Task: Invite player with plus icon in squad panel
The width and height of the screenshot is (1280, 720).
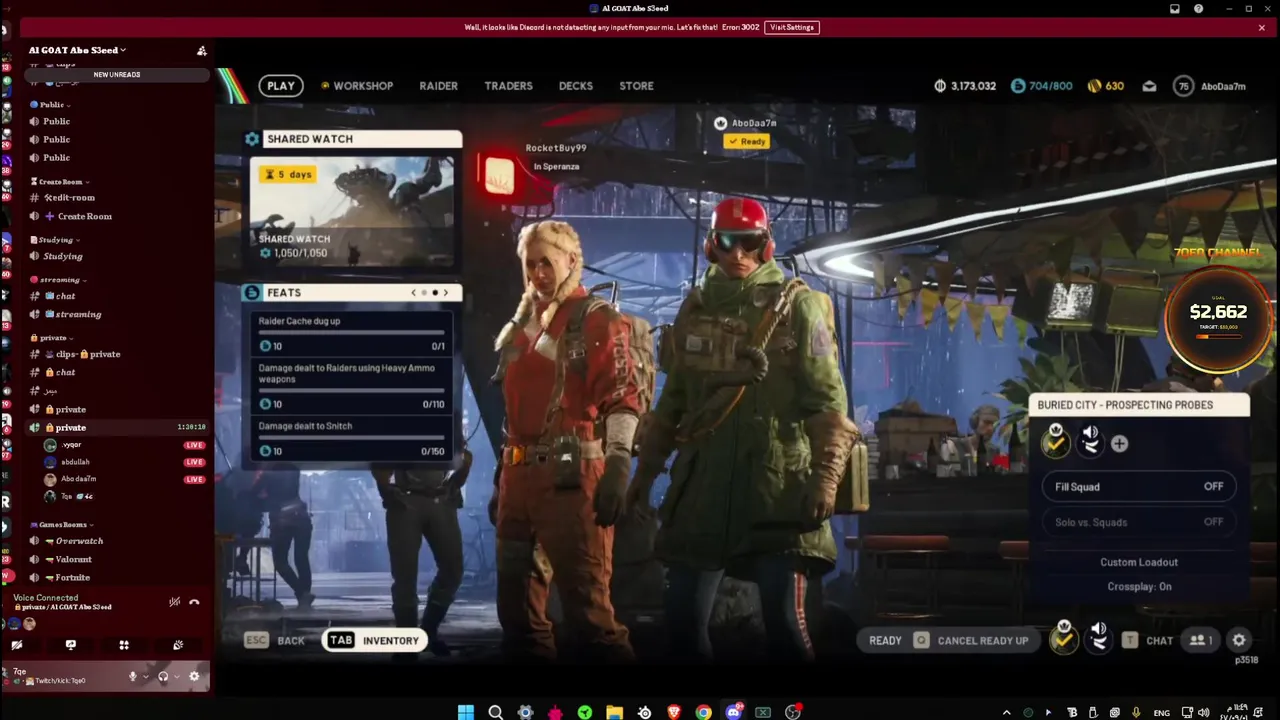Action: (1119, 444)
